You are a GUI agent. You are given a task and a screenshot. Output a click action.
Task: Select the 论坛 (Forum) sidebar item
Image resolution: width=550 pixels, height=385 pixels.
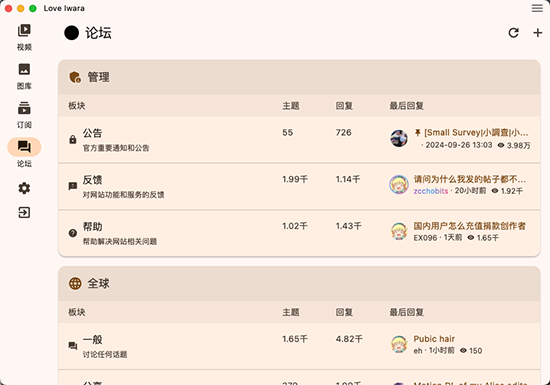point(24,153)
